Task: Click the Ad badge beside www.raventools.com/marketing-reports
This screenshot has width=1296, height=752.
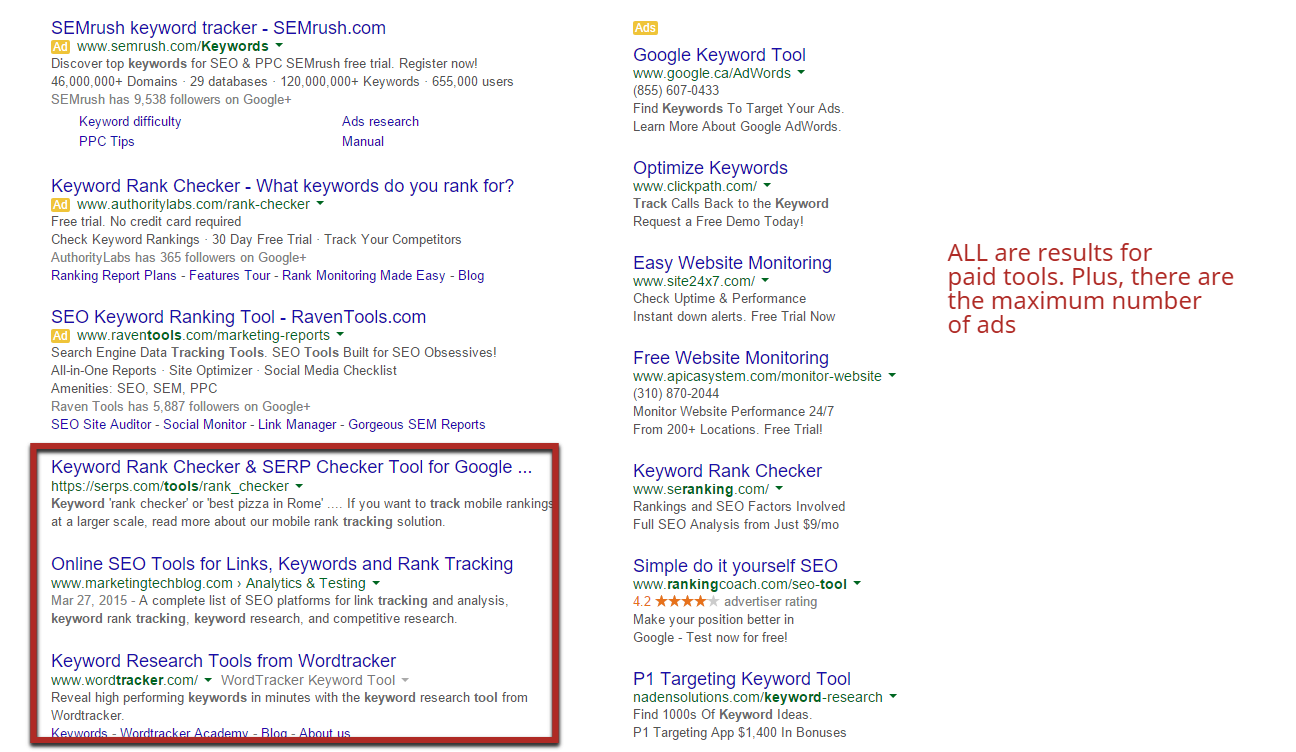Action: tap(60, 335)
